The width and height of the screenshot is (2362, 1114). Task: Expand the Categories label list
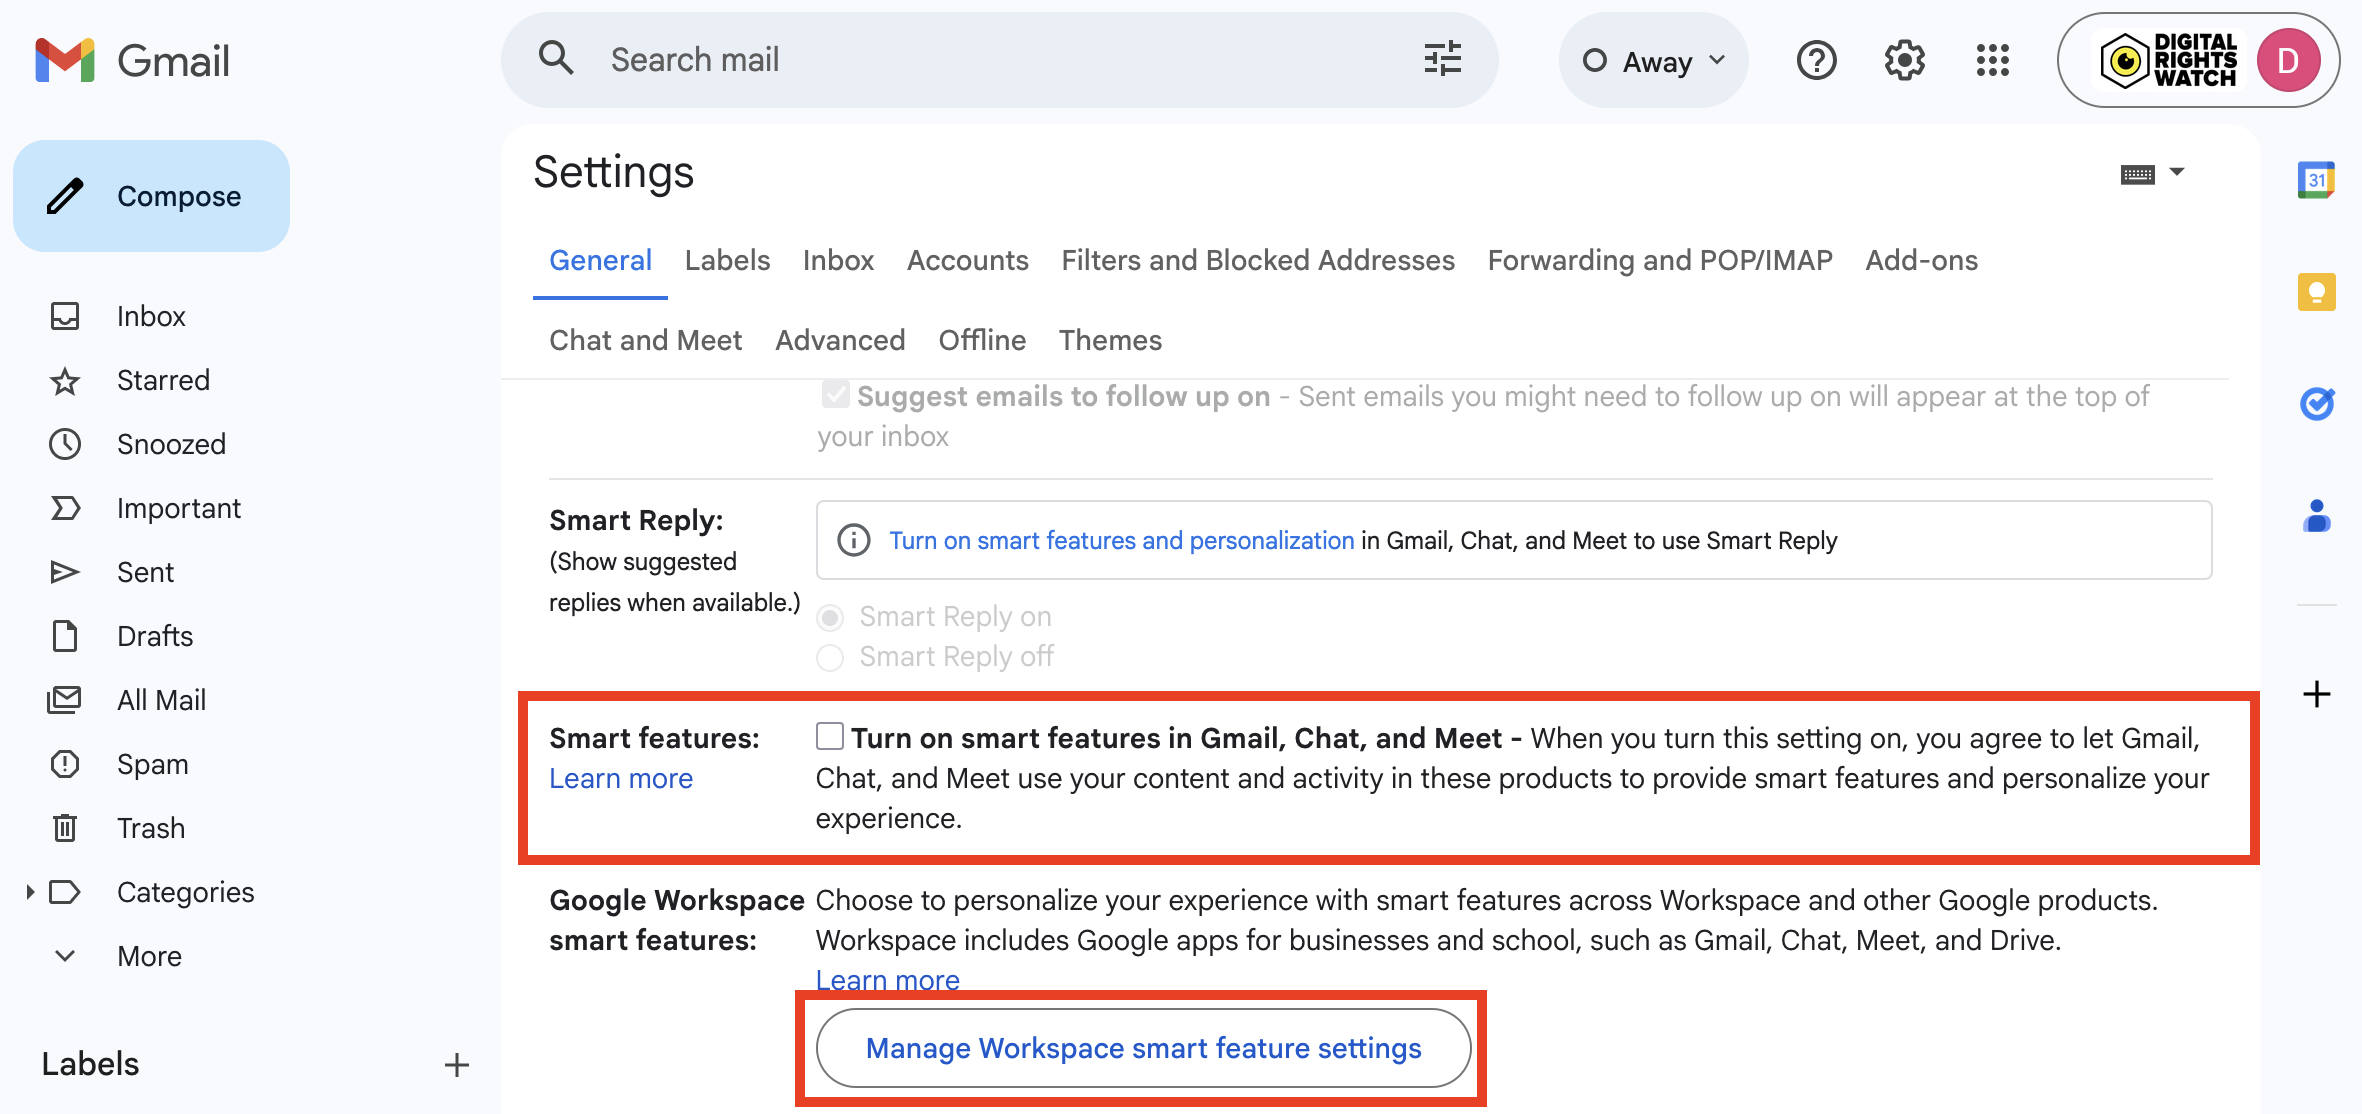(30, 892)
